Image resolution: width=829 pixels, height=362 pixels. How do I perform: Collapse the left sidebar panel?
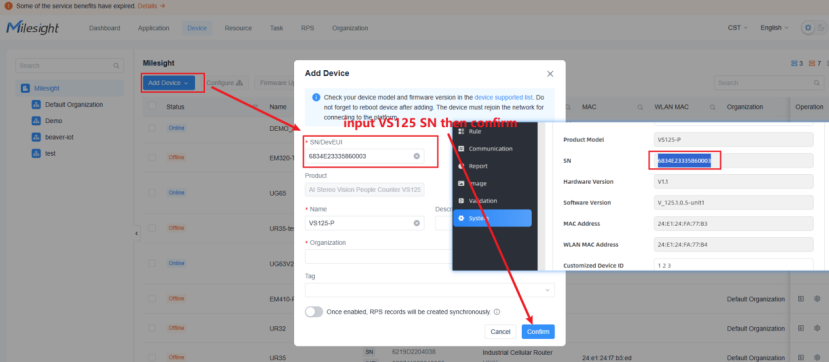point(136,233)
